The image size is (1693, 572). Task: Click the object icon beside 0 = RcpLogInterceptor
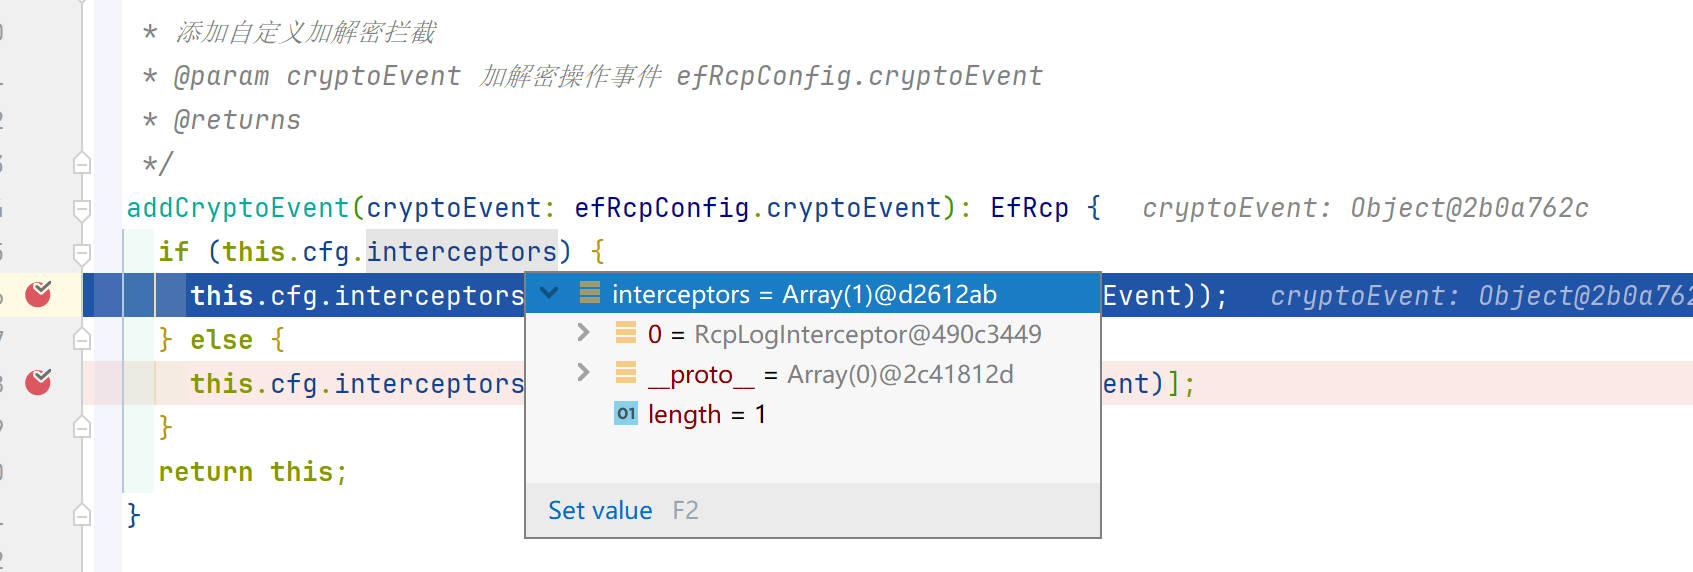pos(626,333)
